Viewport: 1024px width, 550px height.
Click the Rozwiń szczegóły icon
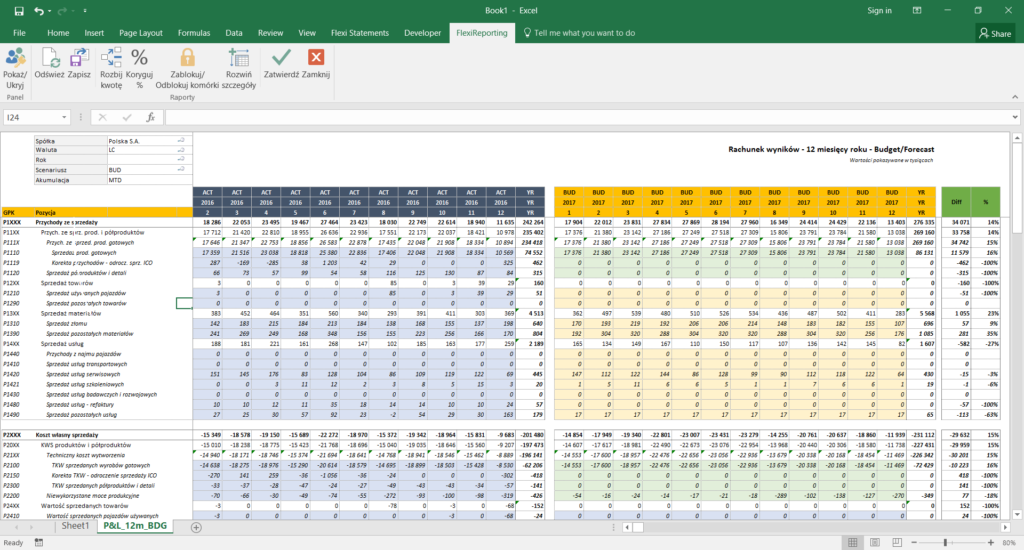click(x=238, y=58)
